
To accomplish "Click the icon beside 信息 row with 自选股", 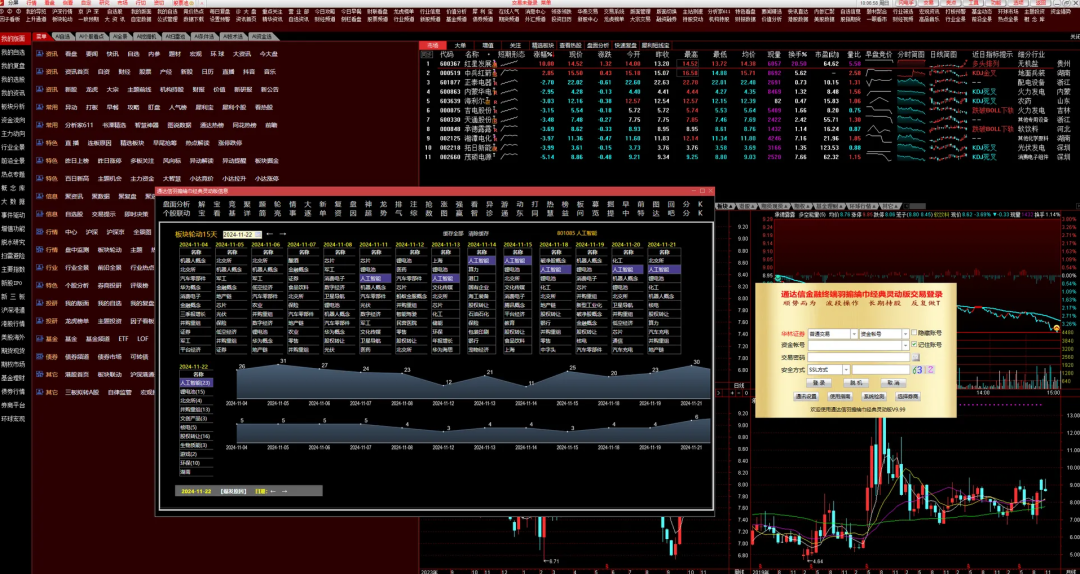I will click(40, 214).
